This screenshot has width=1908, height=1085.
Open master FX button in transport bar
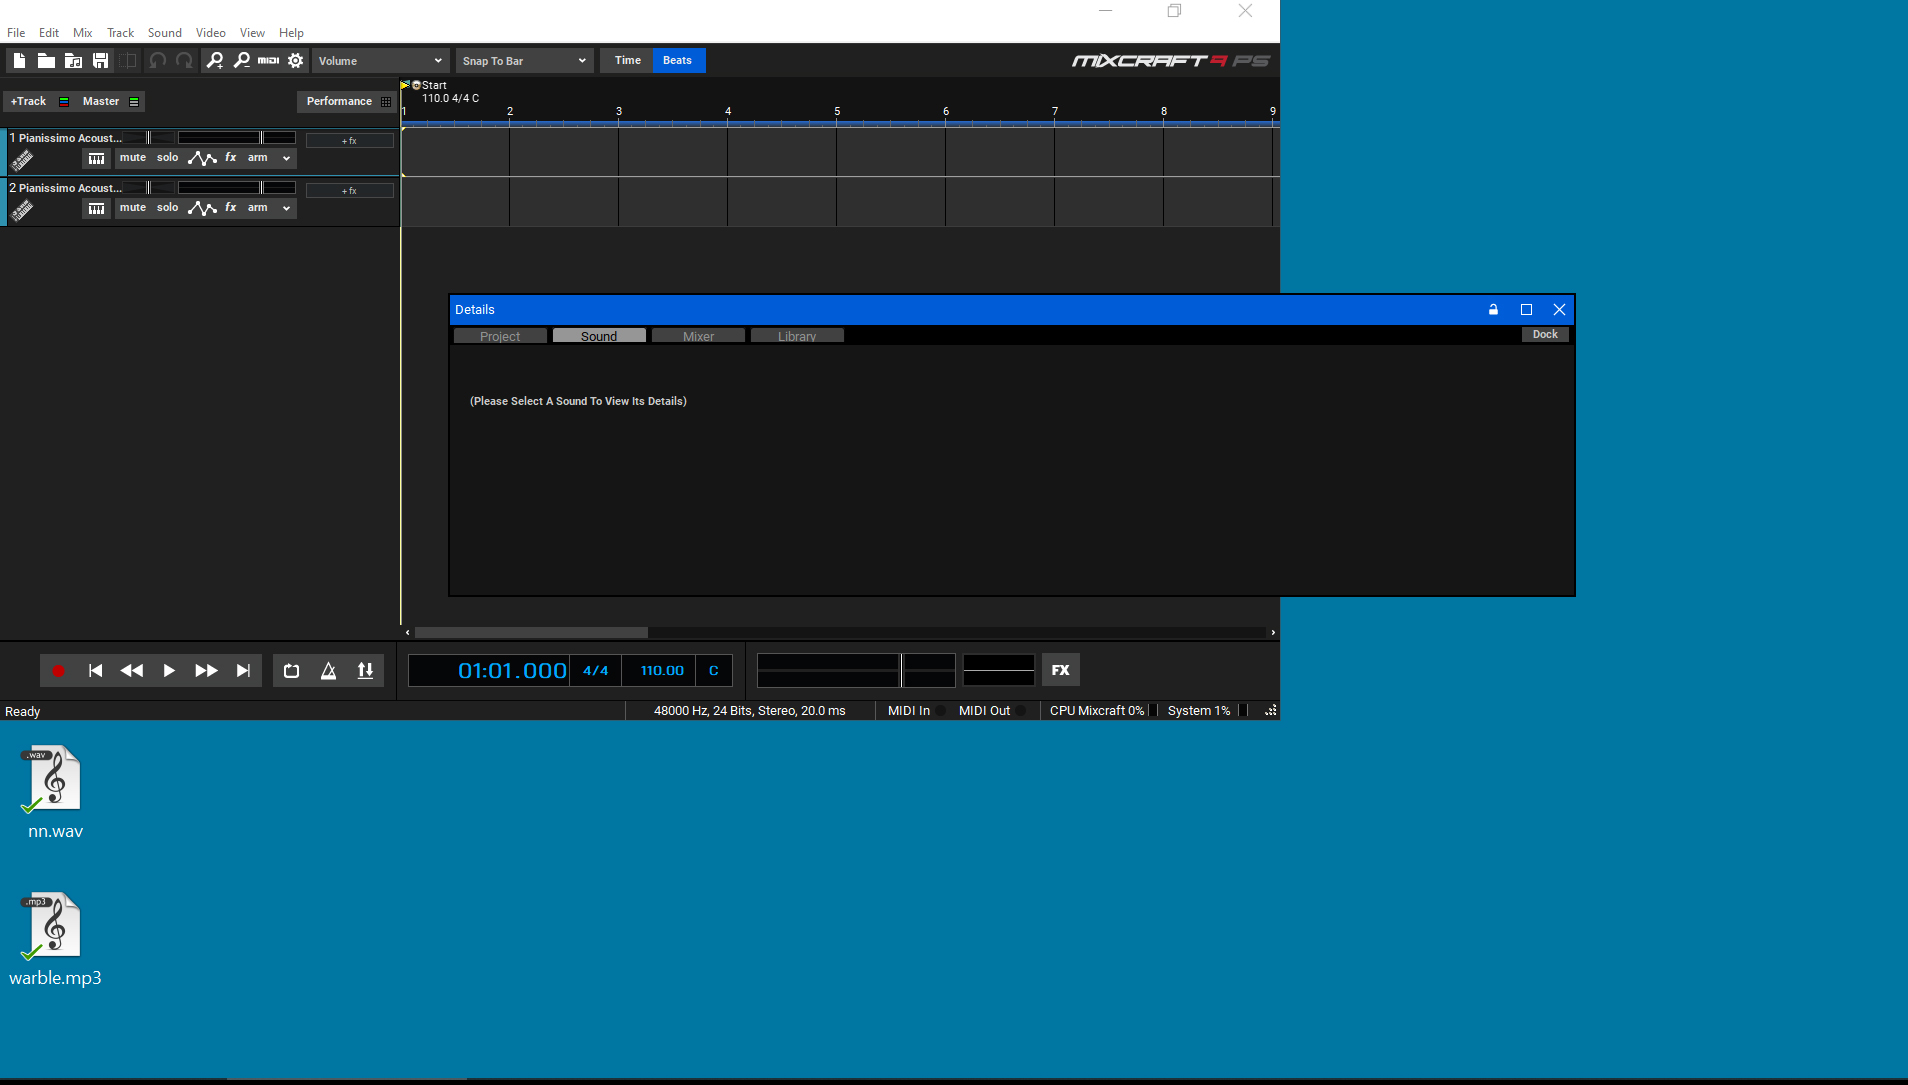[x=1061, y=670]
